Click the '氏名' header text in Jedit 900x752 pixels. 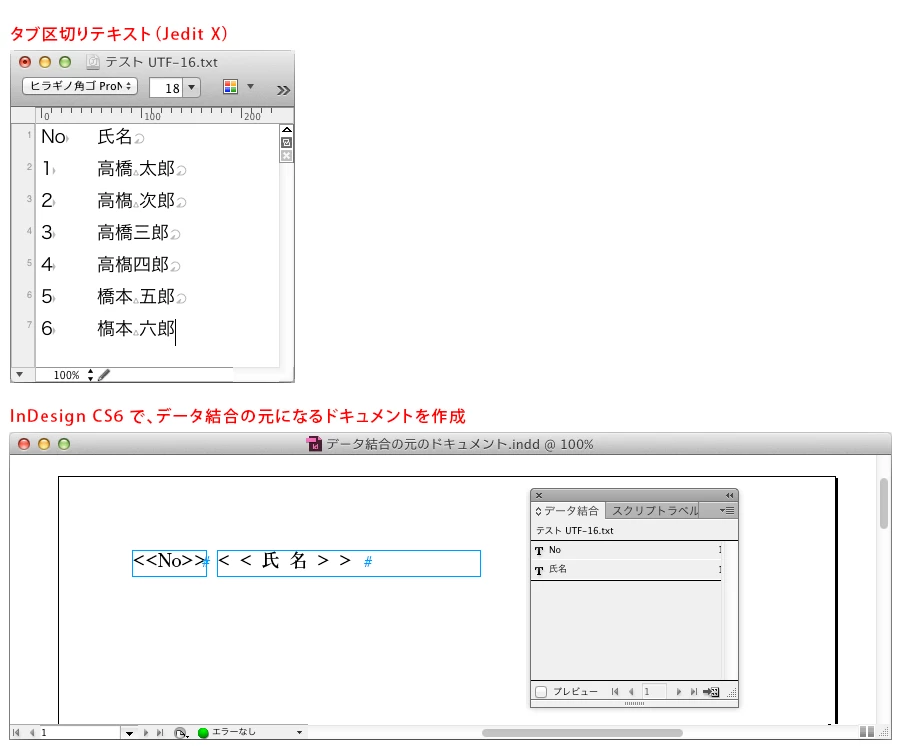tap(115, 137)
